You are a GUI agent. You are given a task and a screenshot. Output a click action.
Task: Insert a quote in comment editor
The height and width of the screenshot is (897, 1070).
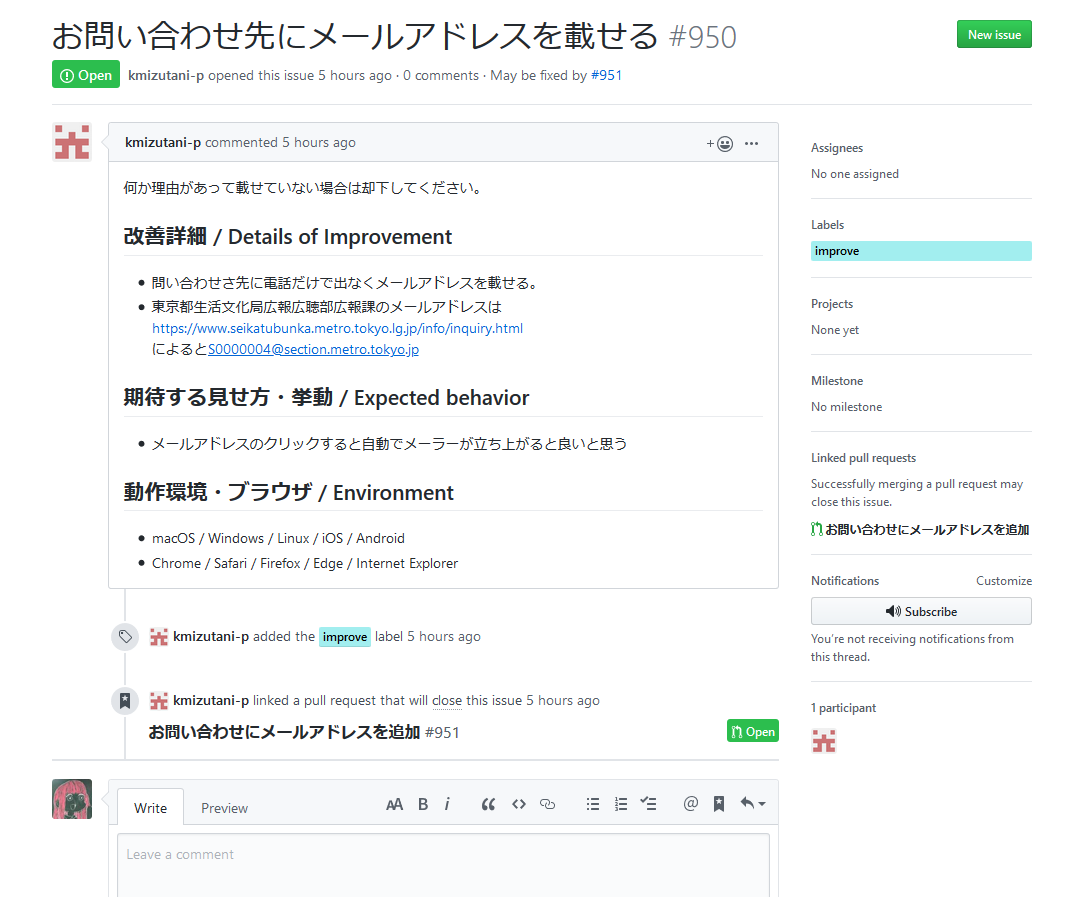(488, 804)
